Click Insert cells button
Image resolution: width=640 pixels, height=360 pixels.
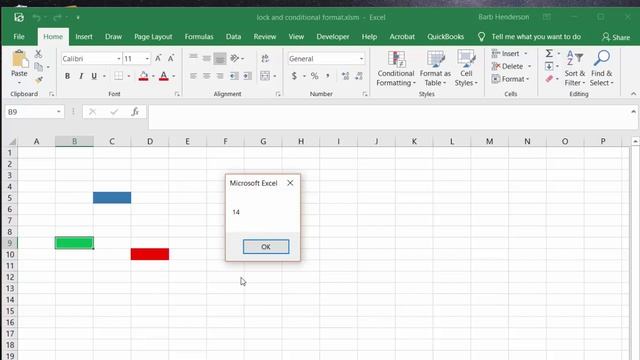click(506, 53)
